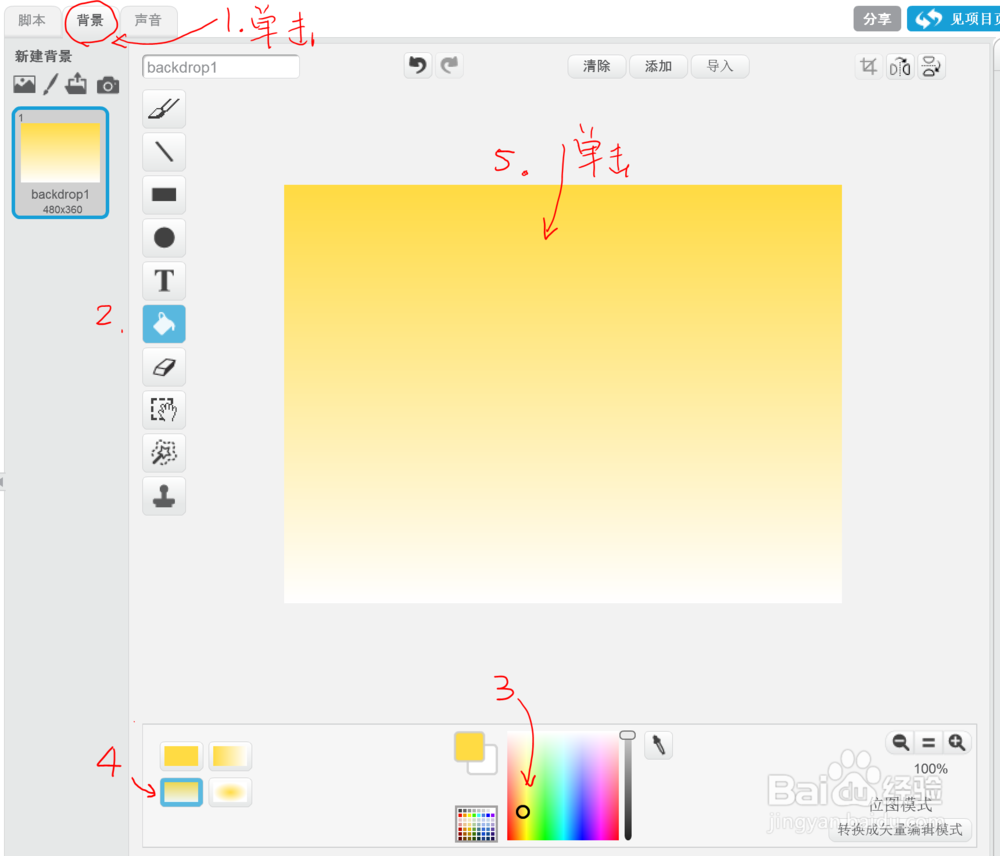Select the Line tool
This screenshot has height=856, width=1000.
(x=164, y=152)
